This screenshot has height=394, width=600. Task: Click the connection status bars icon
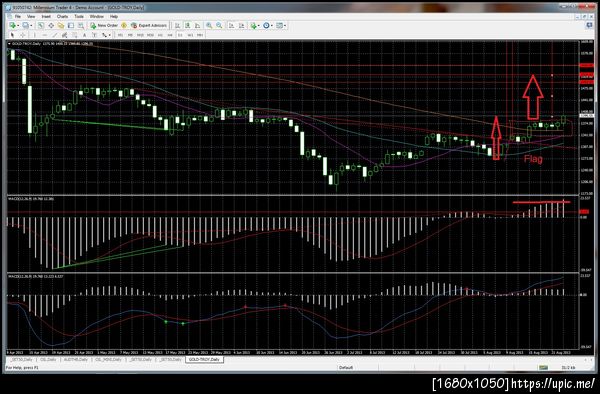point(543,368)
